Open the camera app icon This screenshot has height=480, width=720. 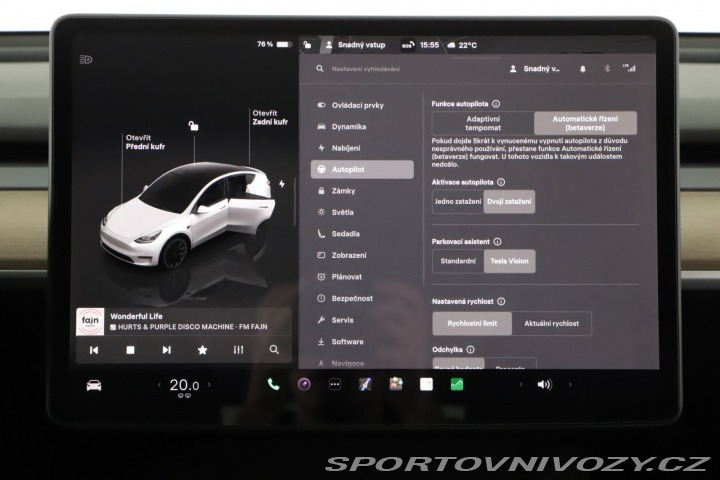[x=304, y=384]
